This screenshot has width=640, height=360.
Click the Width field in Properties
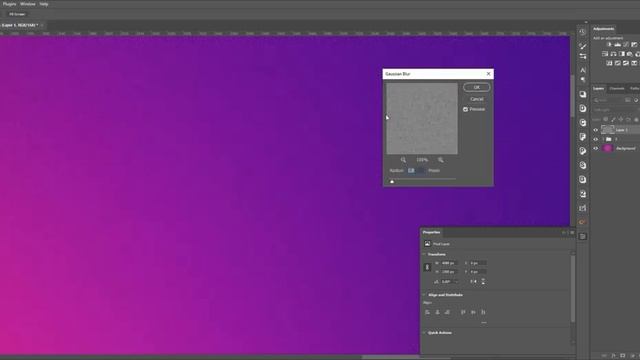click(x=449, y=263)
